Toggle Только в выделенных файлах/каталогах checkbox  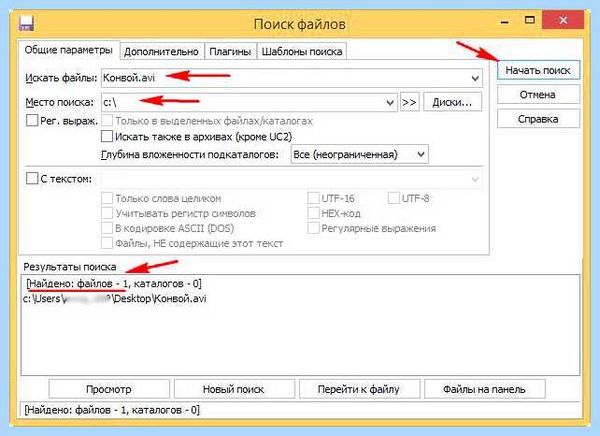point(107,121)
